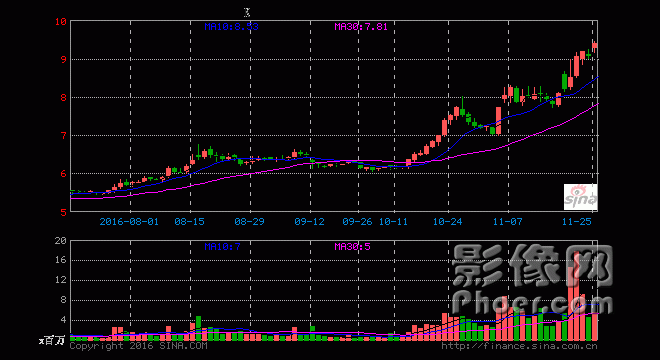
Task: Click price axis value 8
Action: point(64,98)
